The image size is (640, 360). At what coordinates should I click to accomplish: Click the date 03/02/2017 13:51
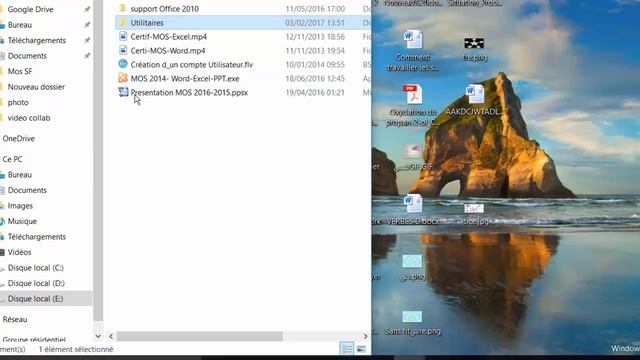pyautogui.click(x=315, y=22)
